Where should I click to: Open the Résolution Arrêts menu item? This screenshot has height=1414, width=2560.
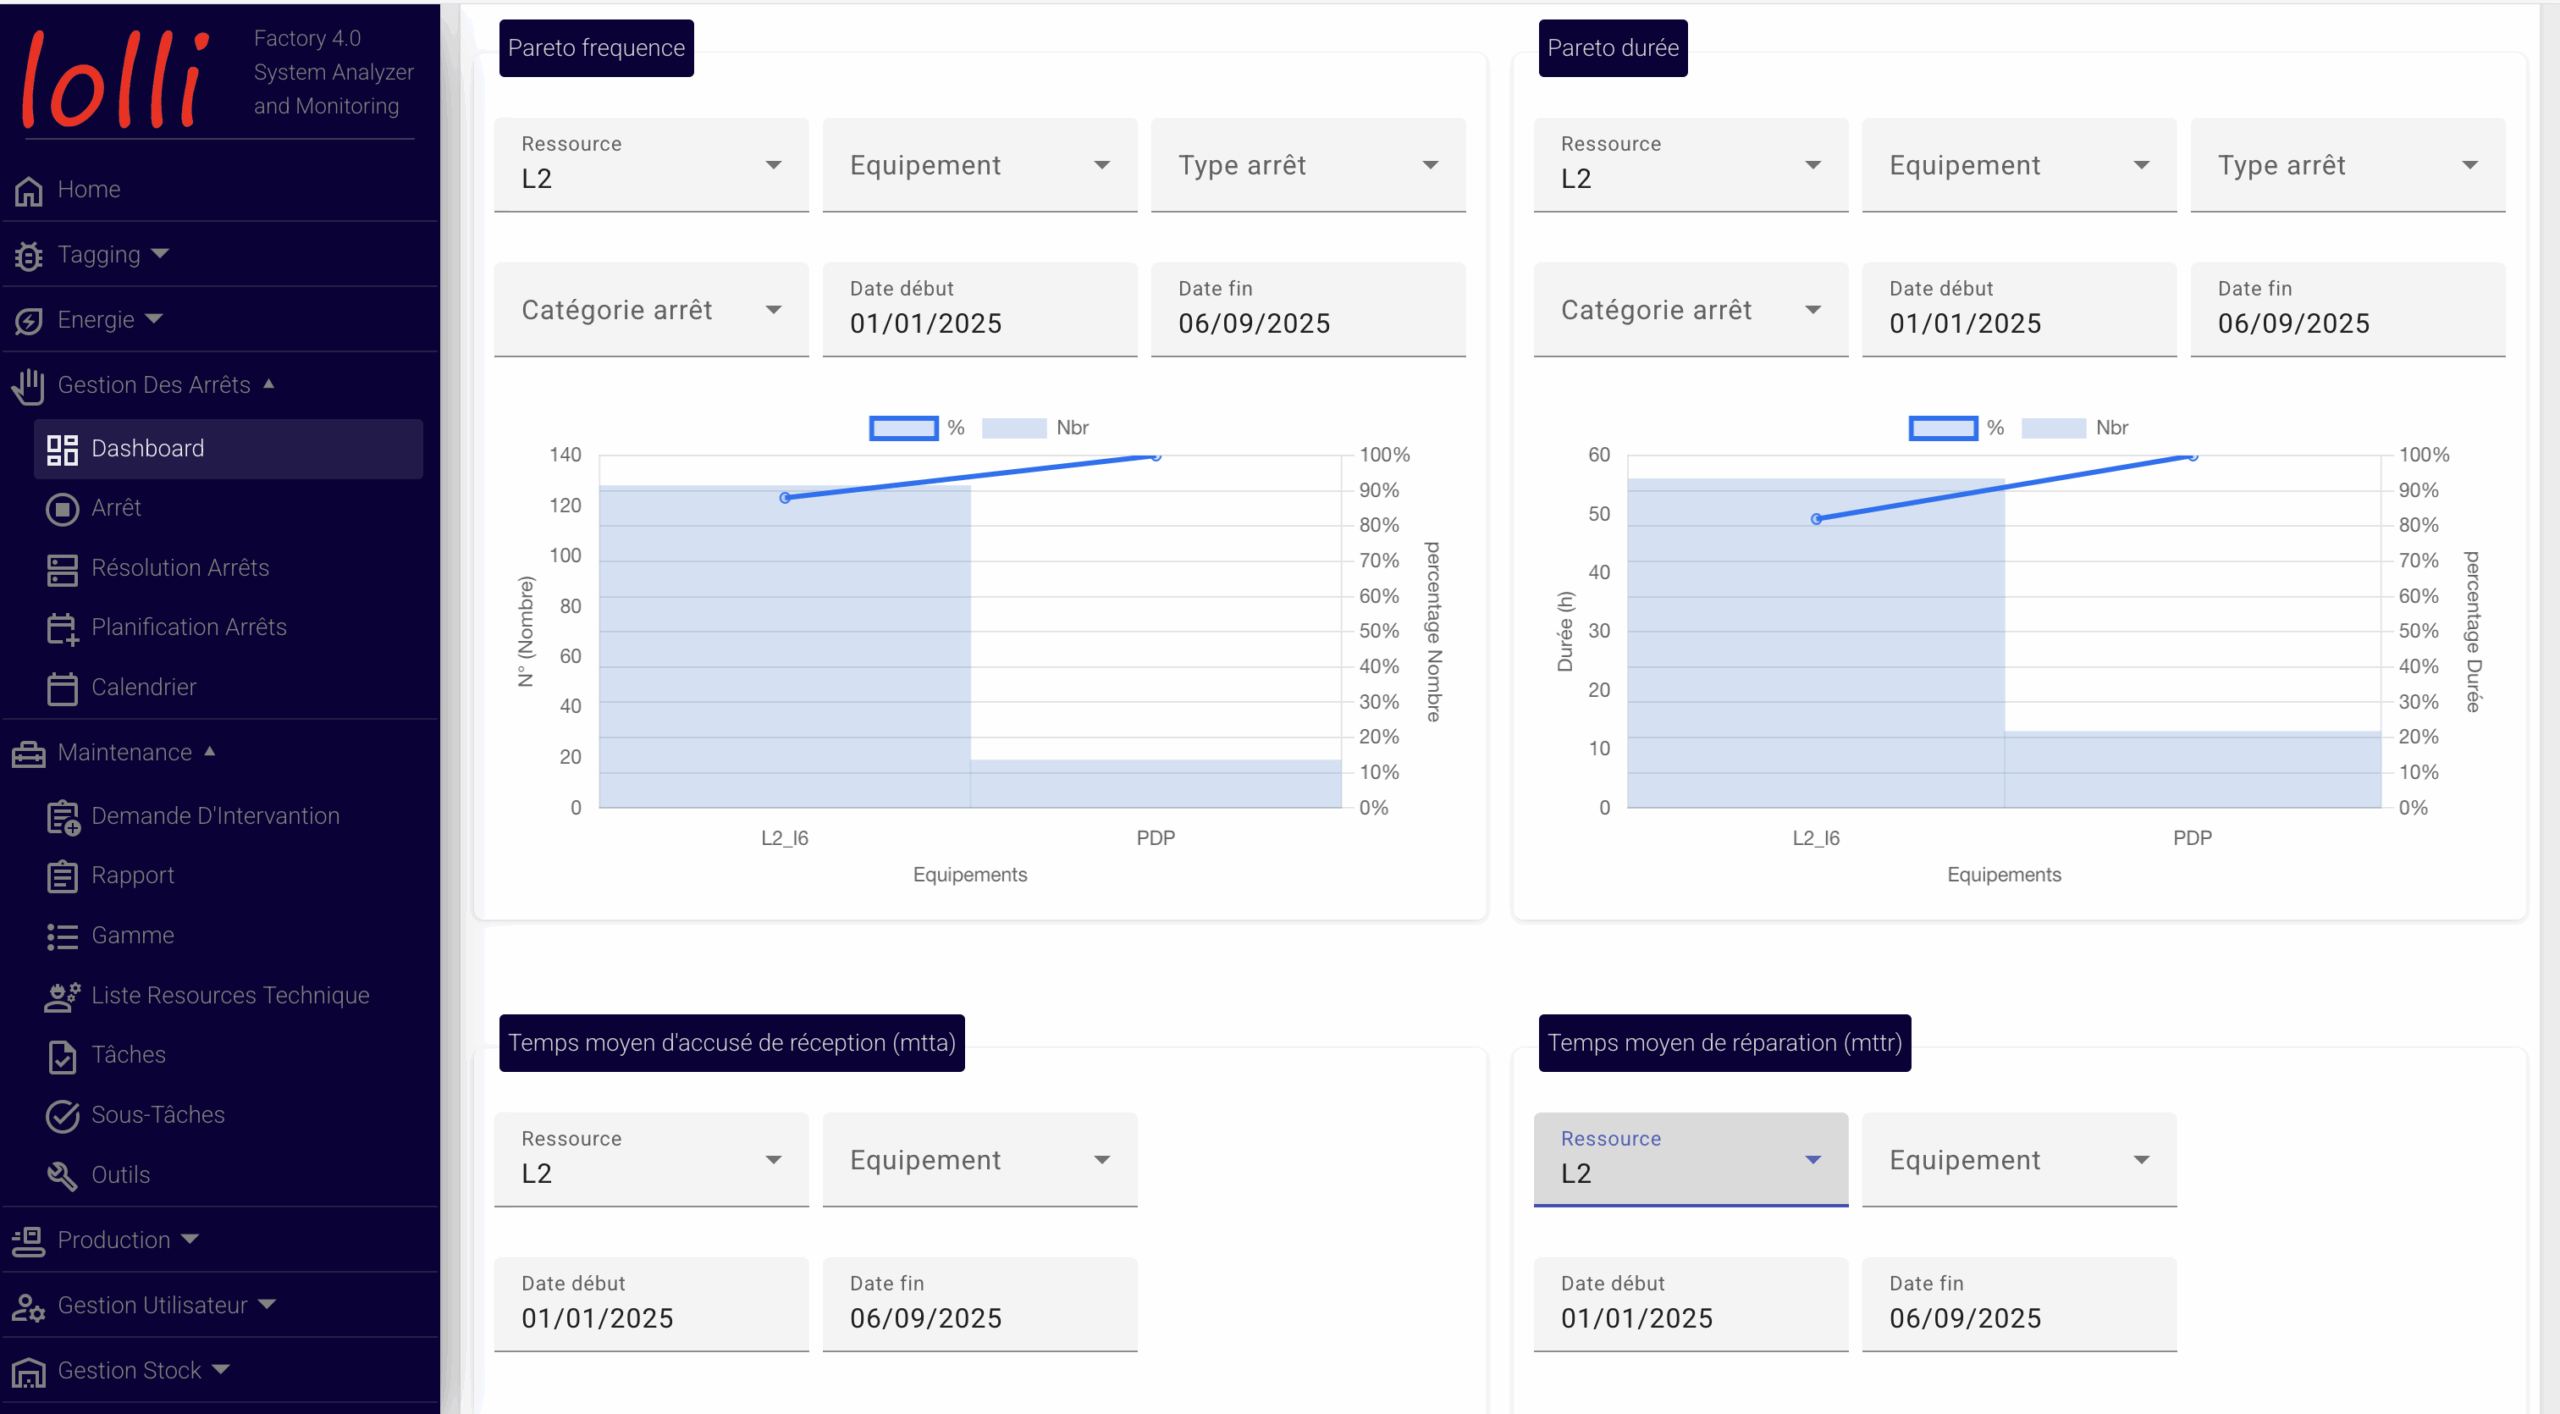pyautogui.click(x=180, y=568)
